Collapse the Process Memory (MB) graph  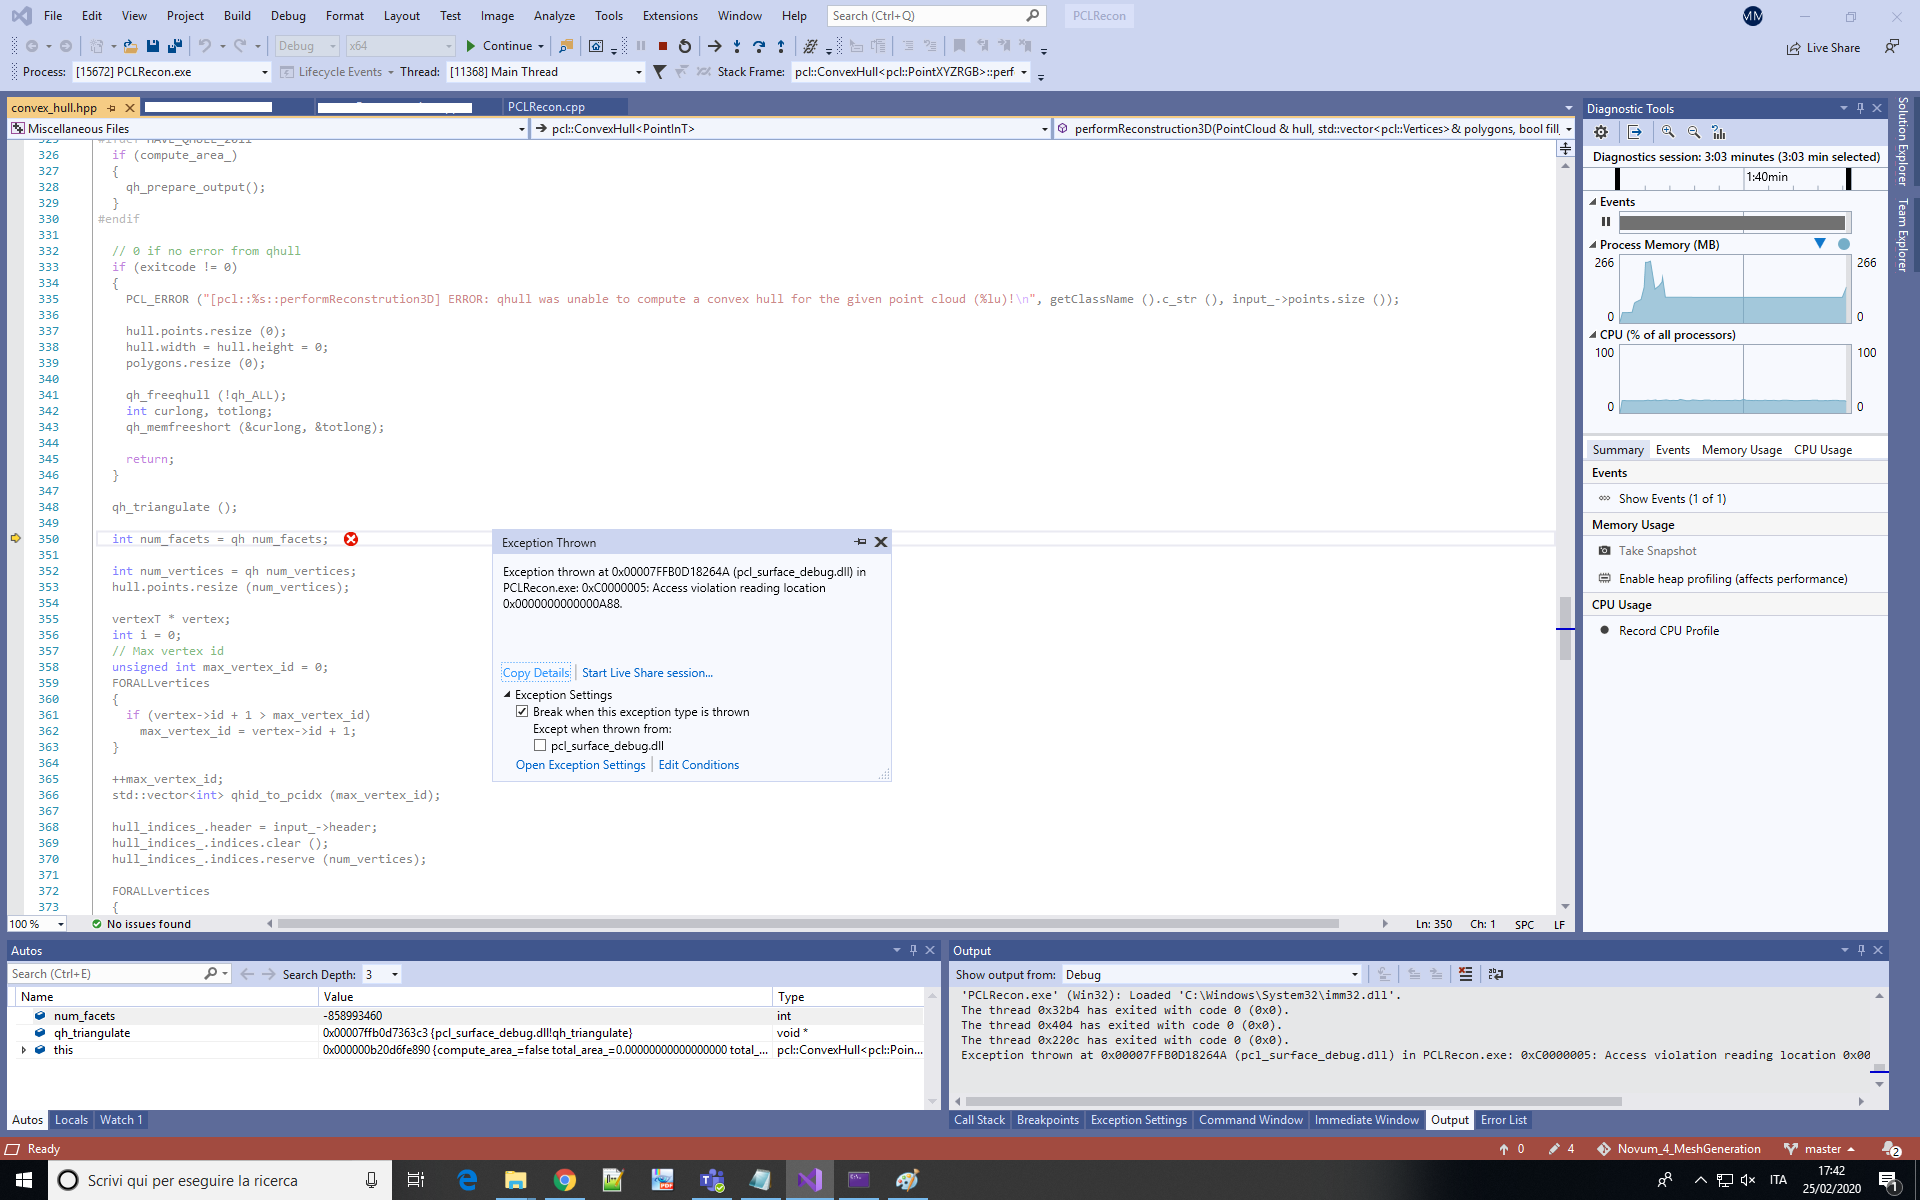pos(1593,245)
